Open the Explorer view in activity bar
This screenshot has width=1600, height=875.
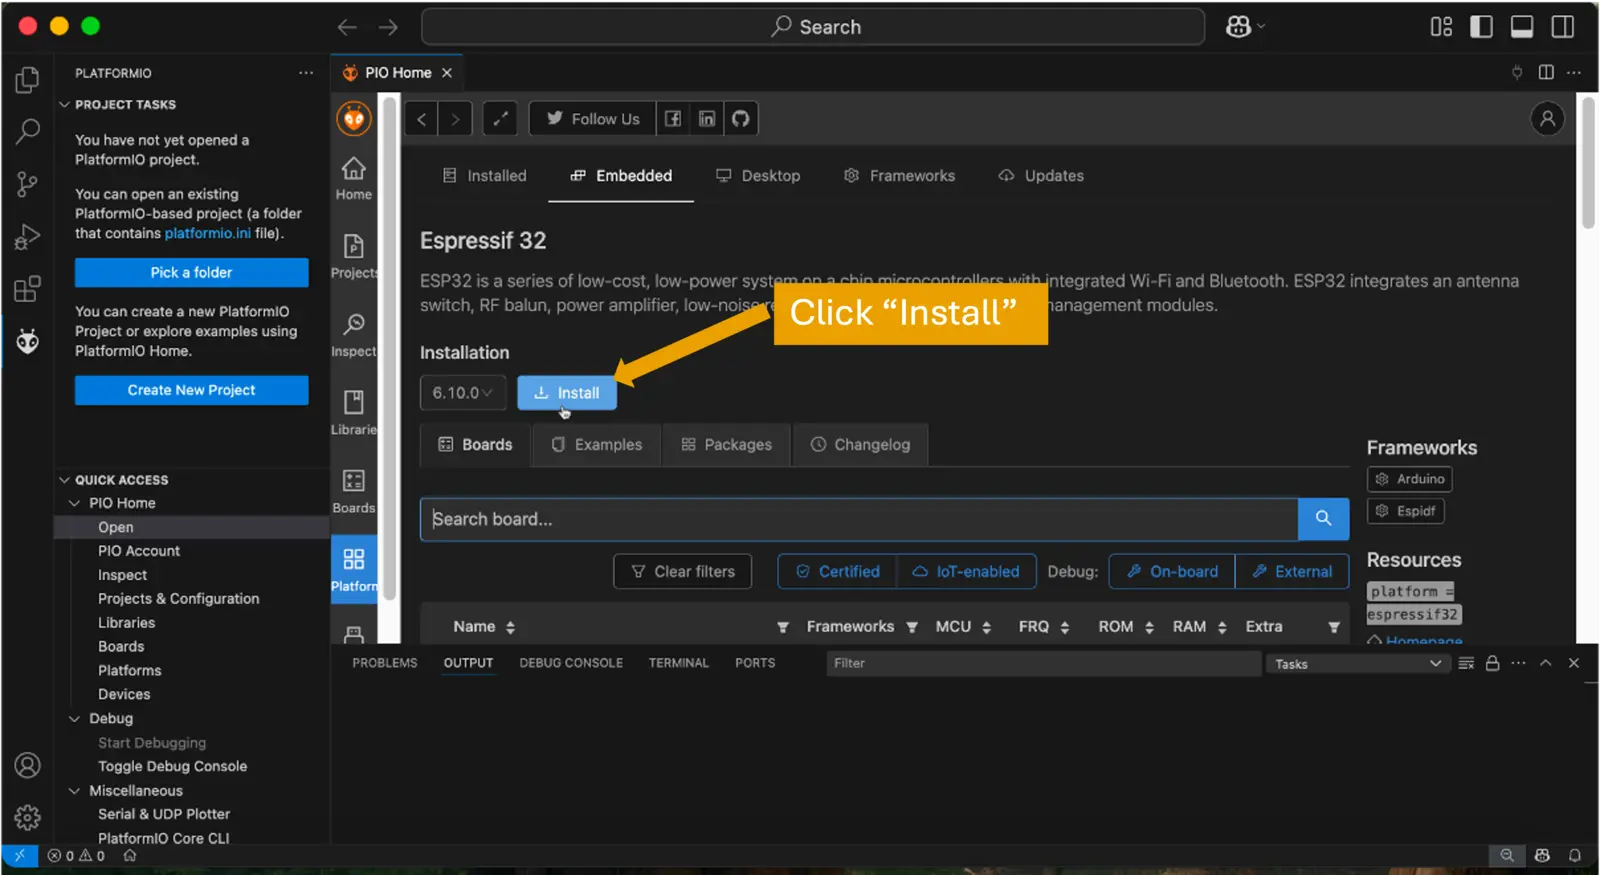pos(28,79)
